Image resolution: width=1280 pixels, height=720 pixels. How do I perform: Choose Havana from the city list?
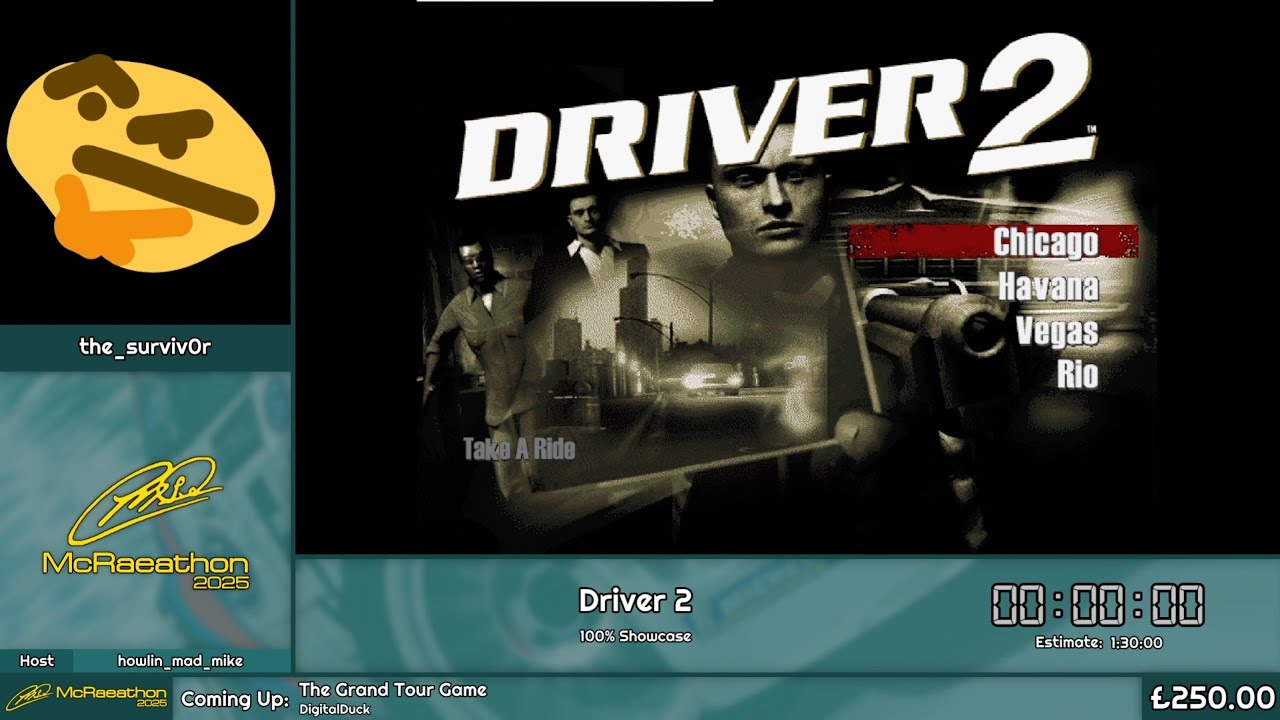click(1048, 288)
